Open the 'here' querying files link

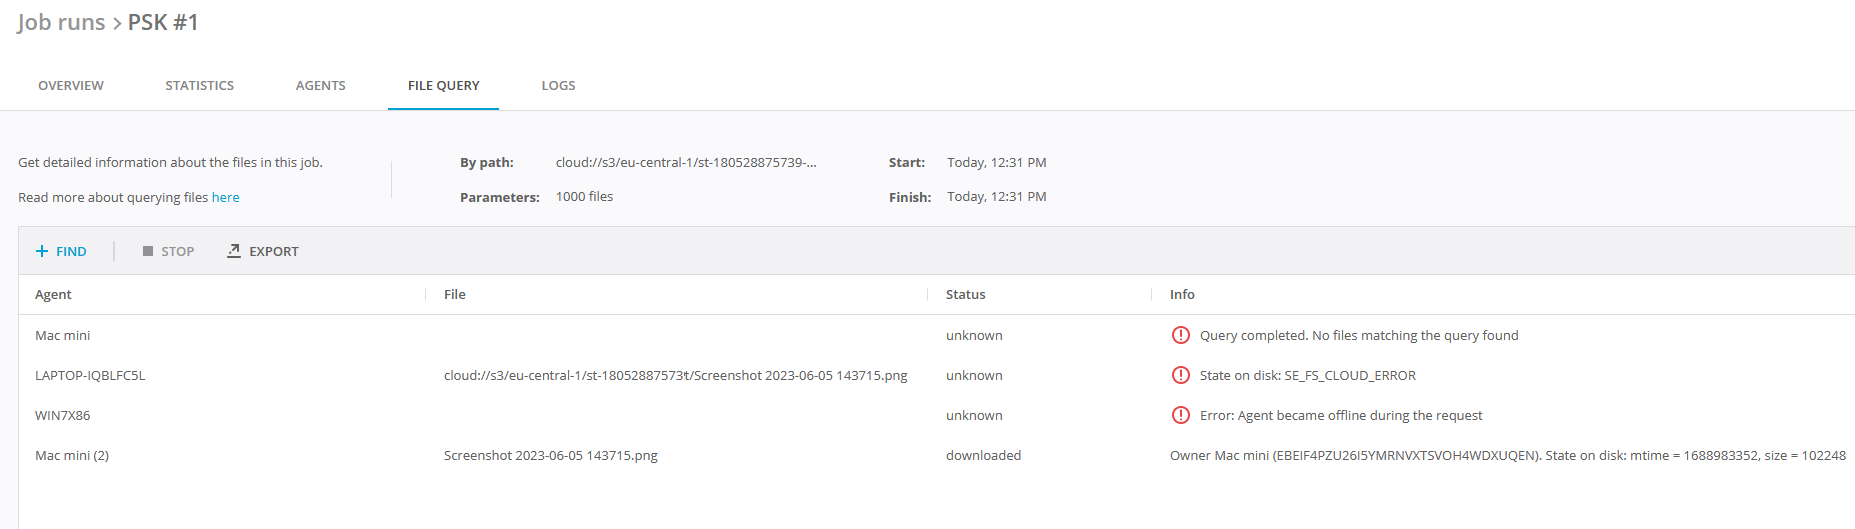tap(225, 197)
